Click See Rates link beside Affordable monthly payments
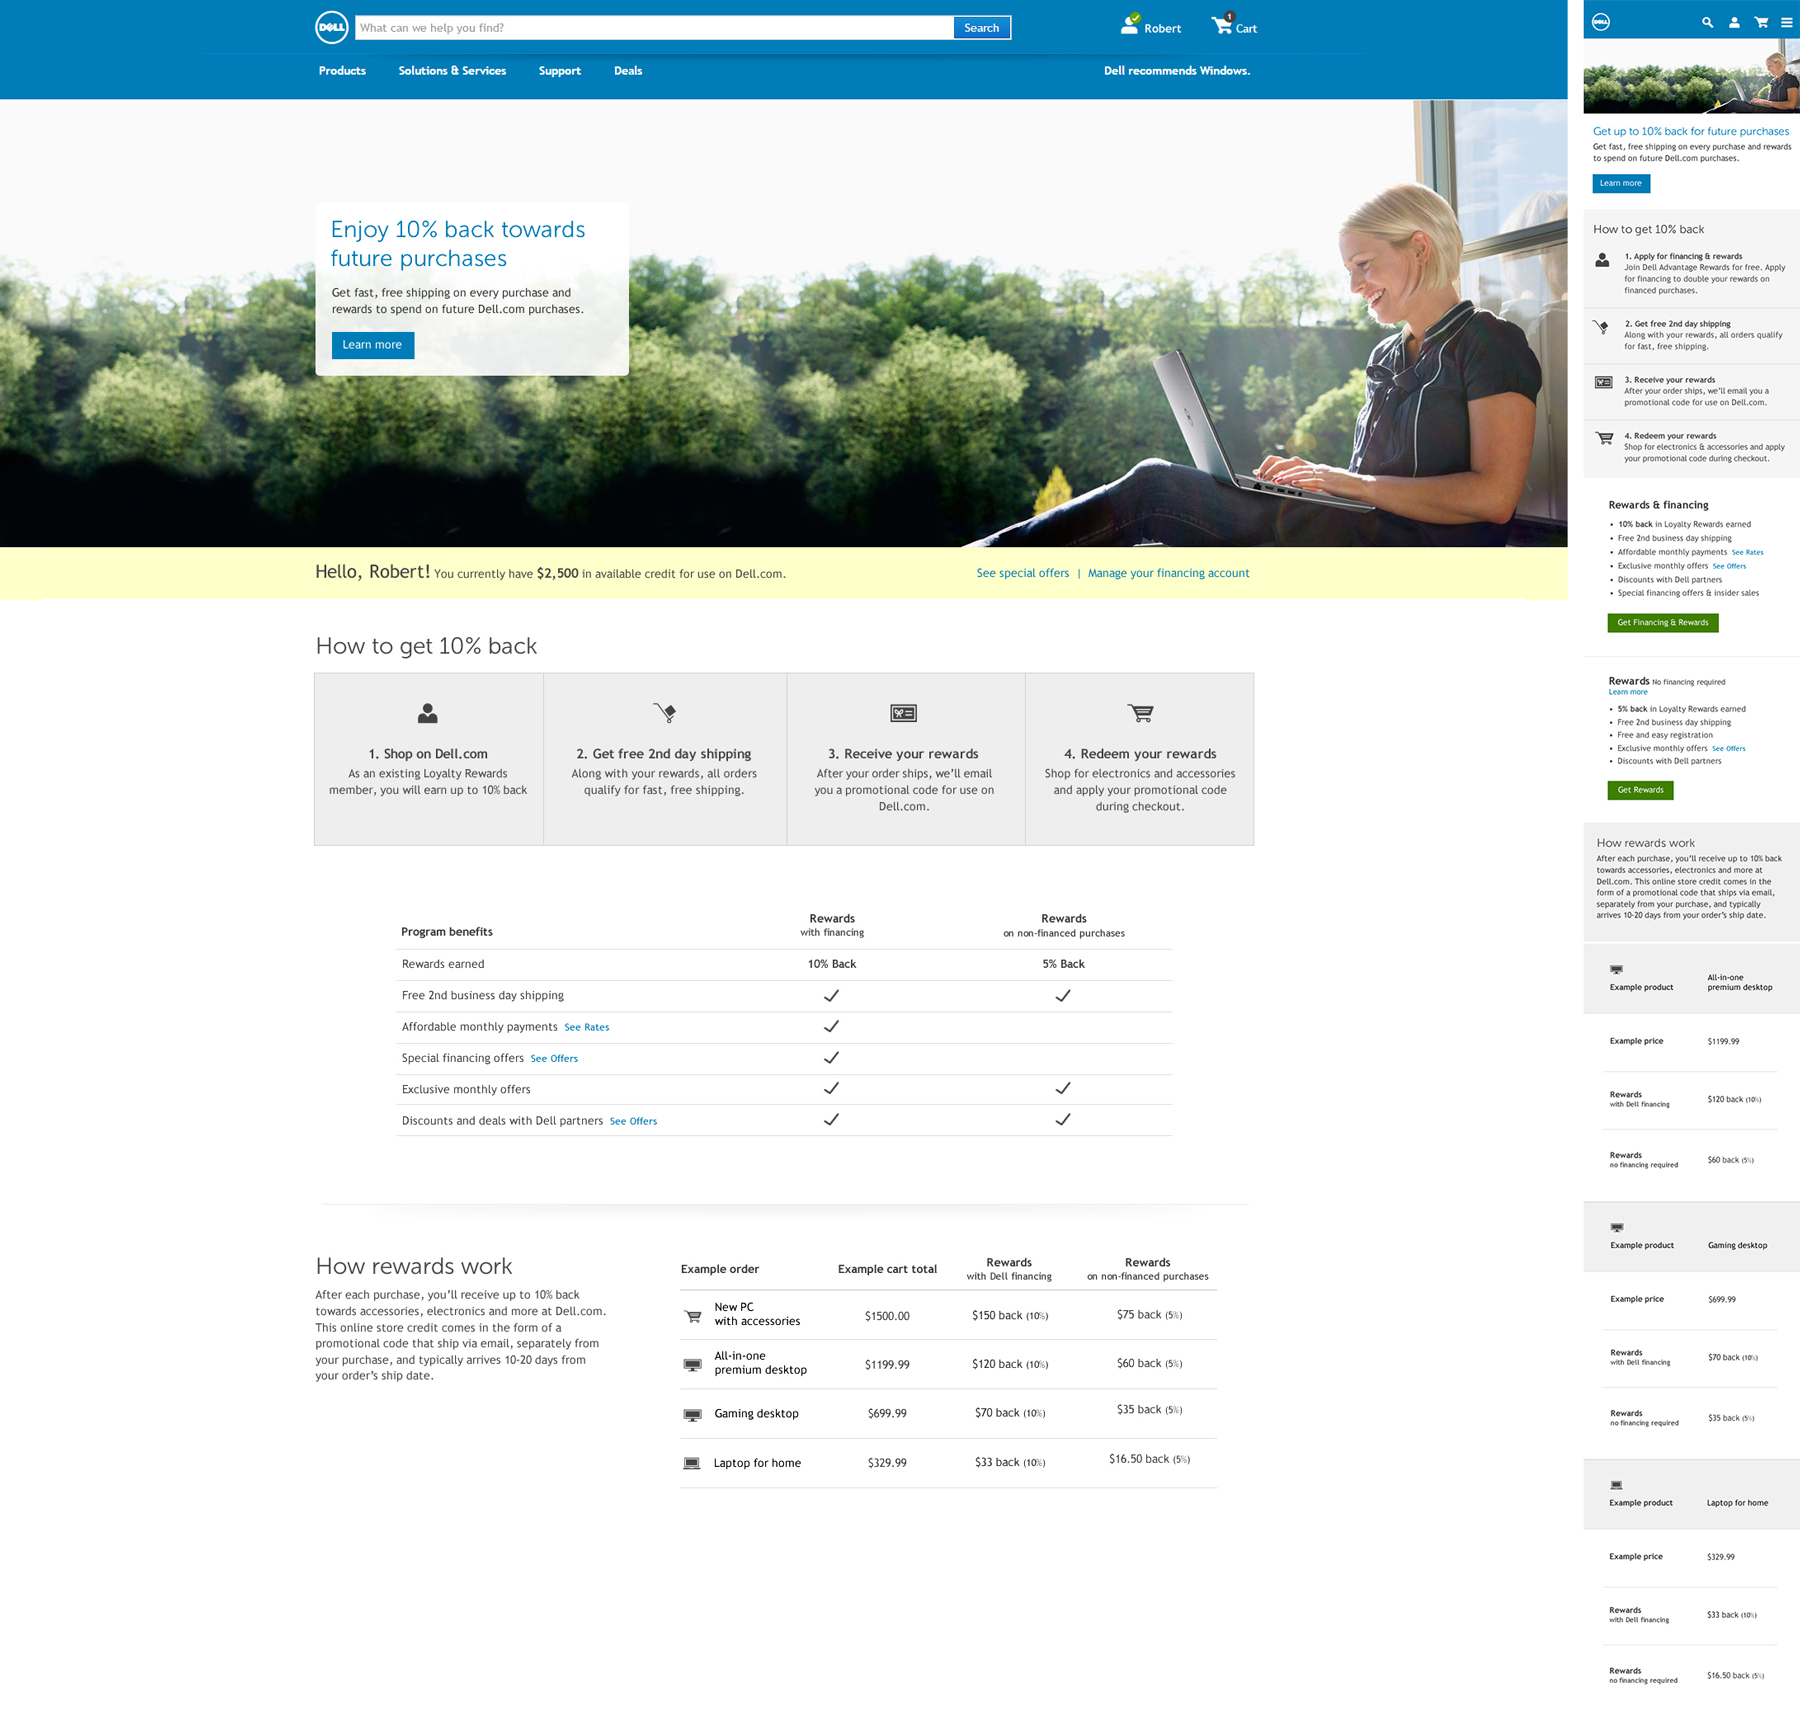The height and width of the screenshot is (1732, 1800). coord(586,1027)
